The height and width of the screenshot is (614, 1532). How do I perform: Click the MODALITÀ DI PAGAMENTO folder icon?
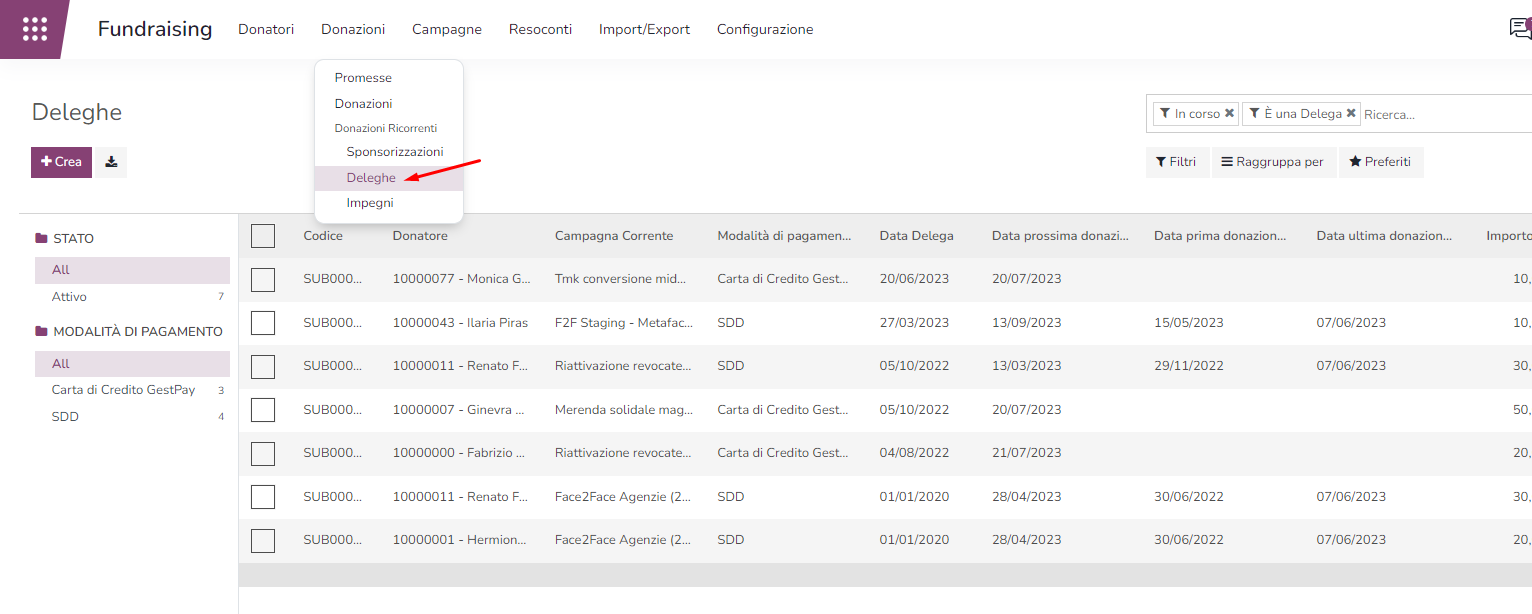click(41, 332)
